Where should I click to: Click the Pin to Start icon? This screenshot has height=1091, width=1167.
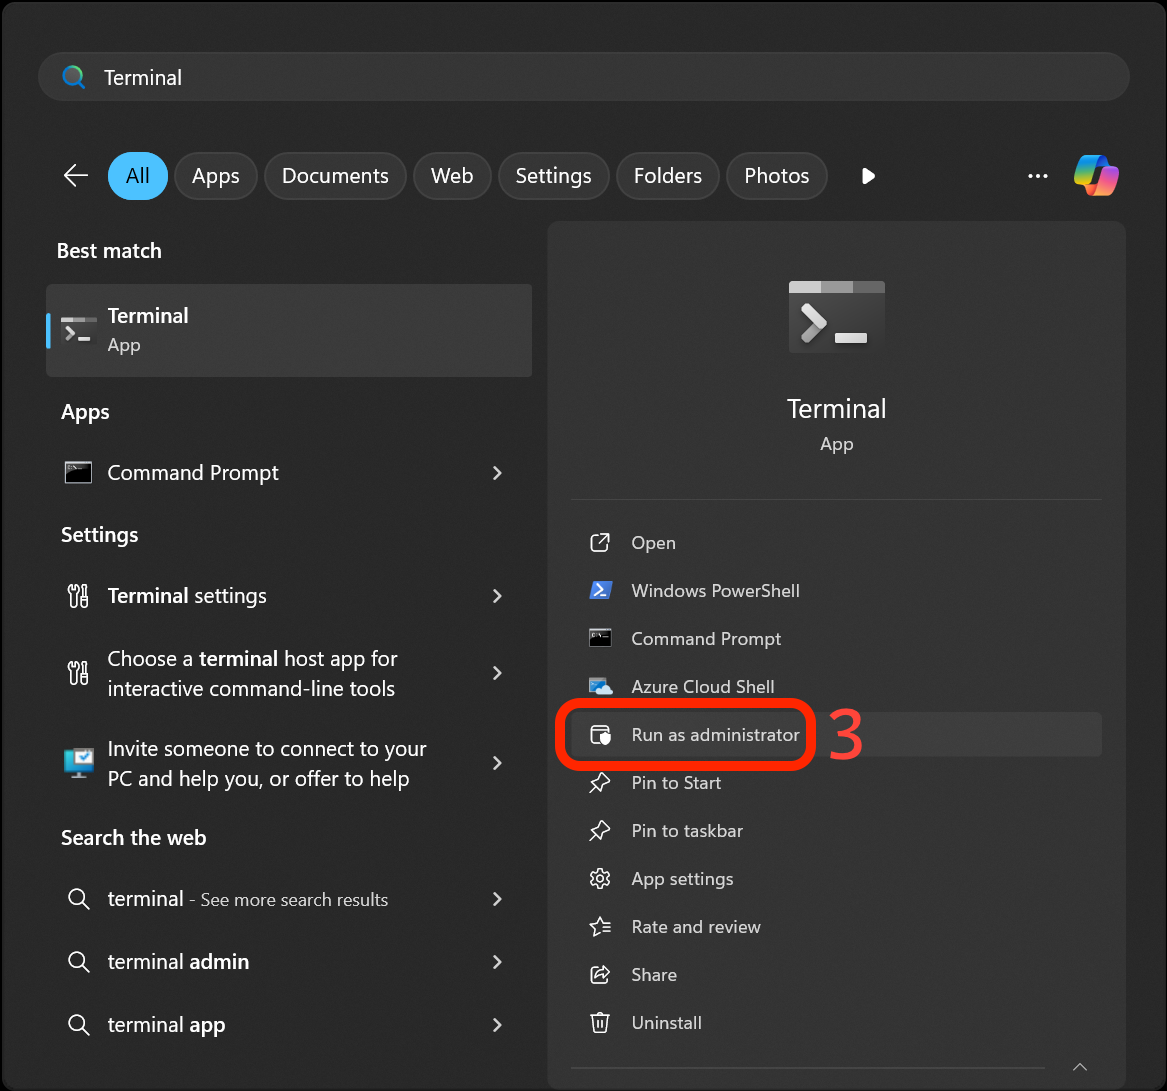(600, 782)
